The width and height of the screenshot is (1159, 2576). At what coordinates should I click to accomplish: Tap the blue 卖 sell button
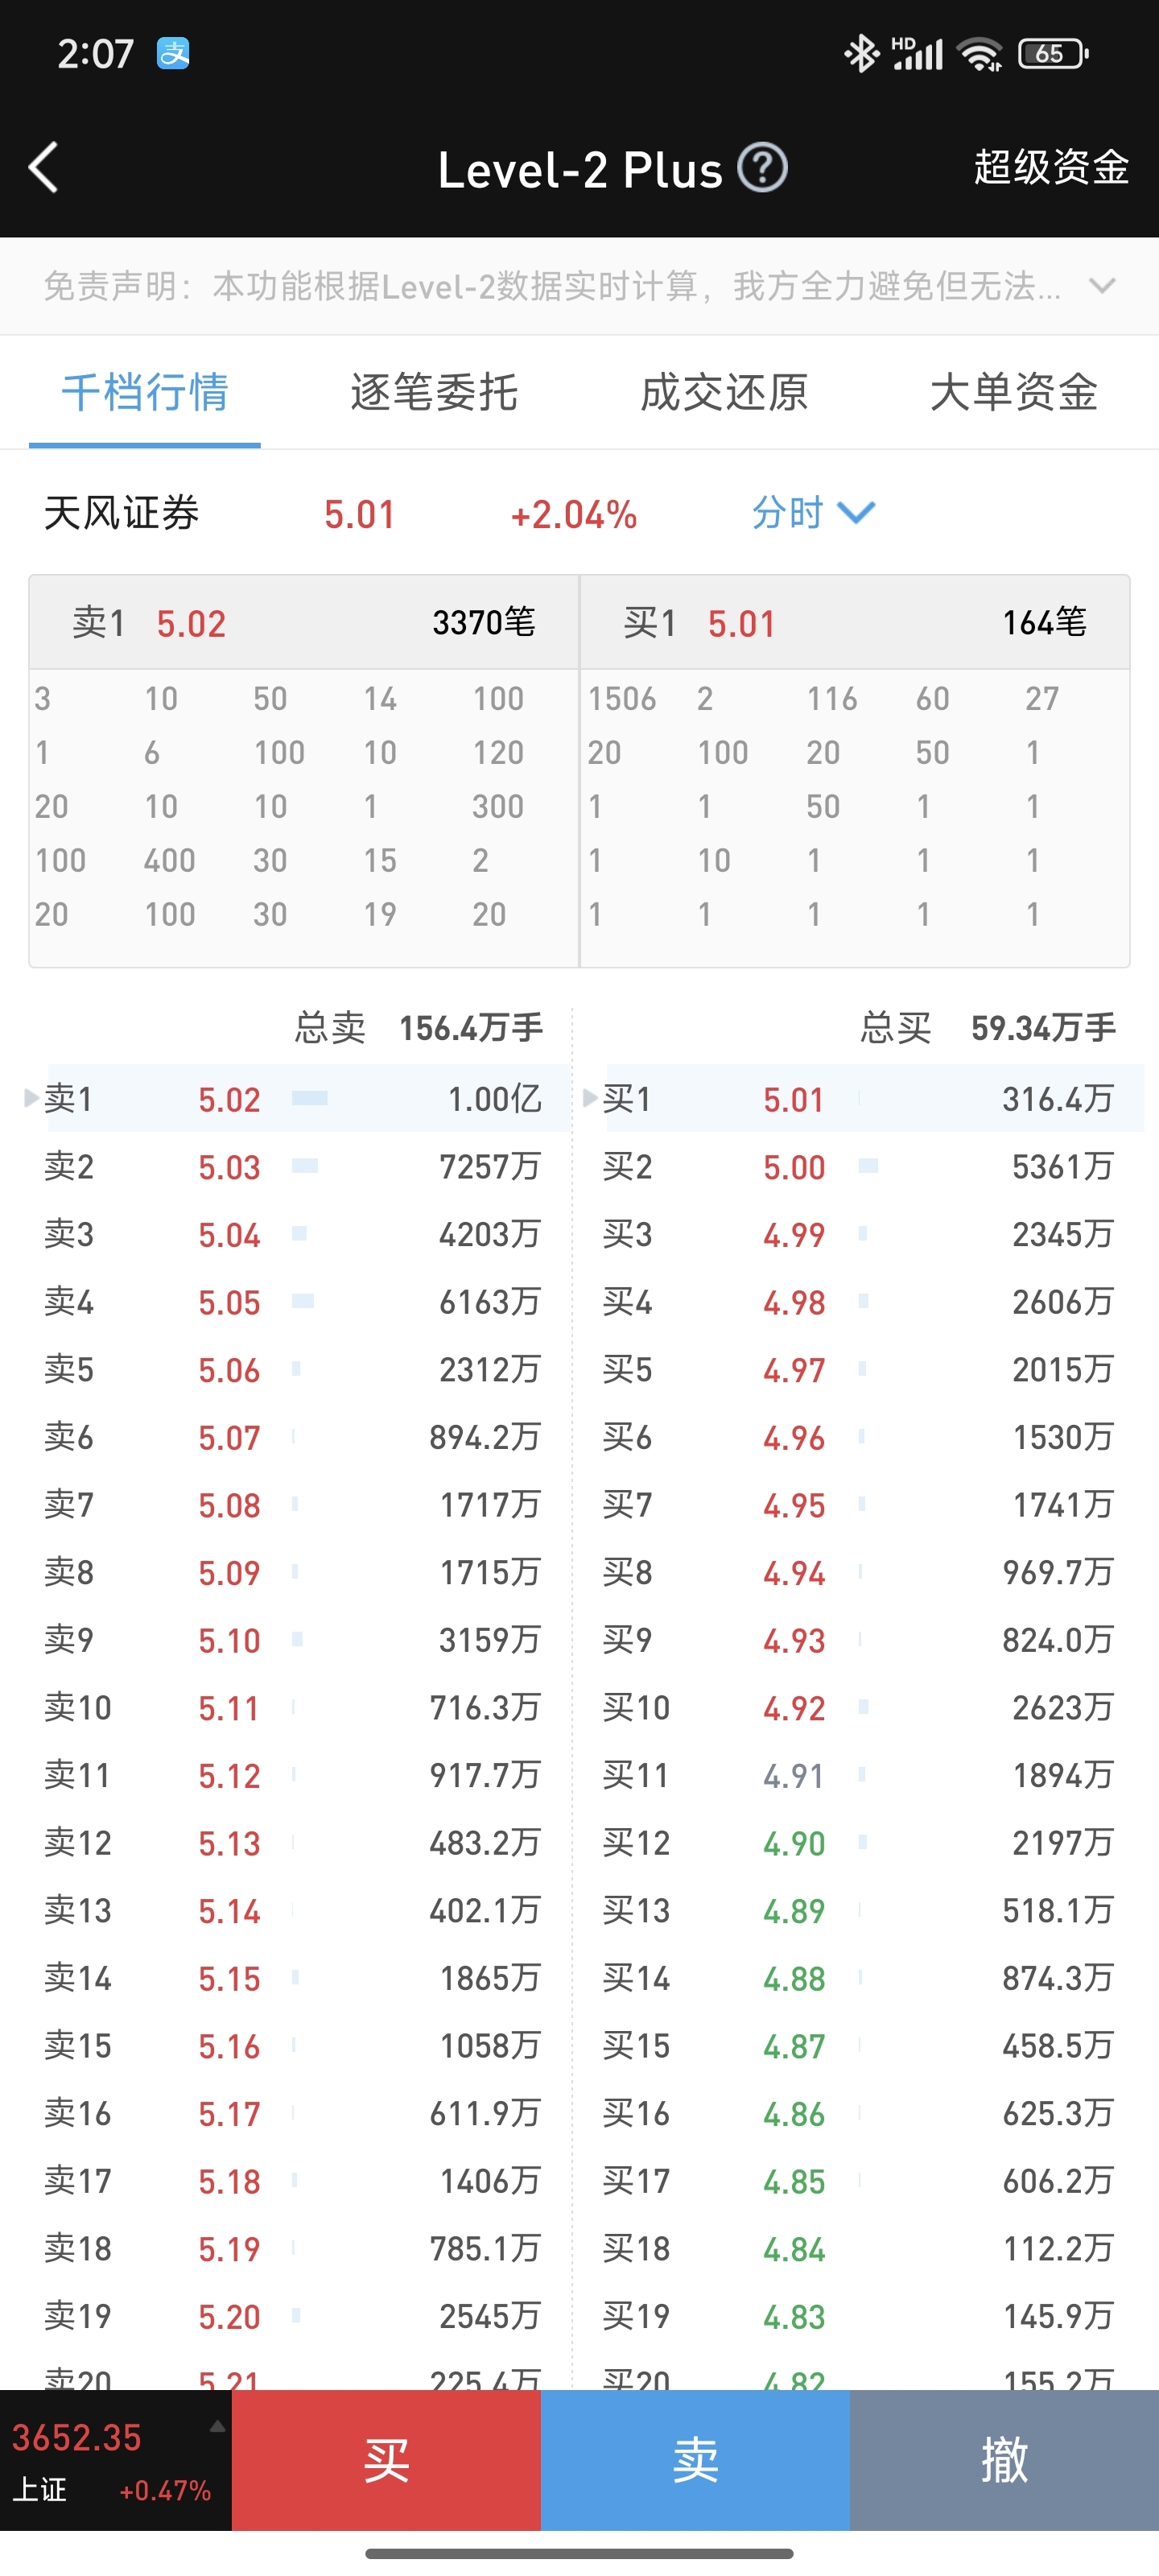pos(695,2460)
